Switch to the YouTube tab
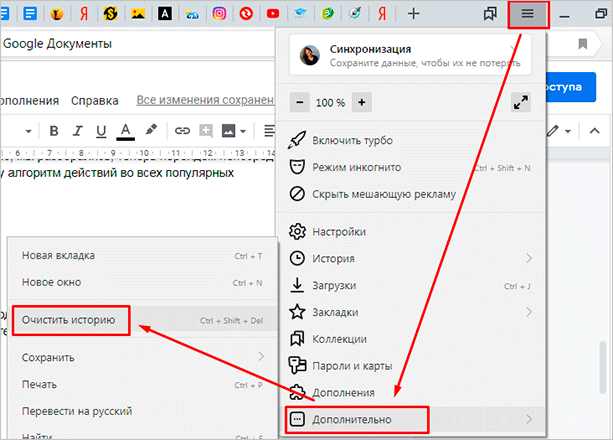The image size is (613, 440). (x=273, y=14)
